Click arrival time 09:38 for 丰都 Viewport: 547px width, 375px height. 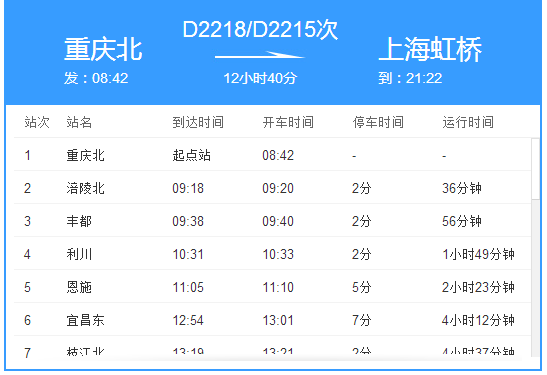(188, 221)
